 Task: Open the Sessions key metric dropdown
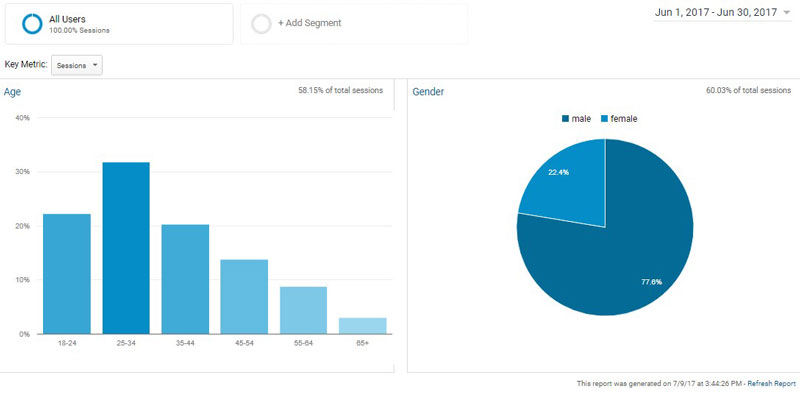[77, 65]
